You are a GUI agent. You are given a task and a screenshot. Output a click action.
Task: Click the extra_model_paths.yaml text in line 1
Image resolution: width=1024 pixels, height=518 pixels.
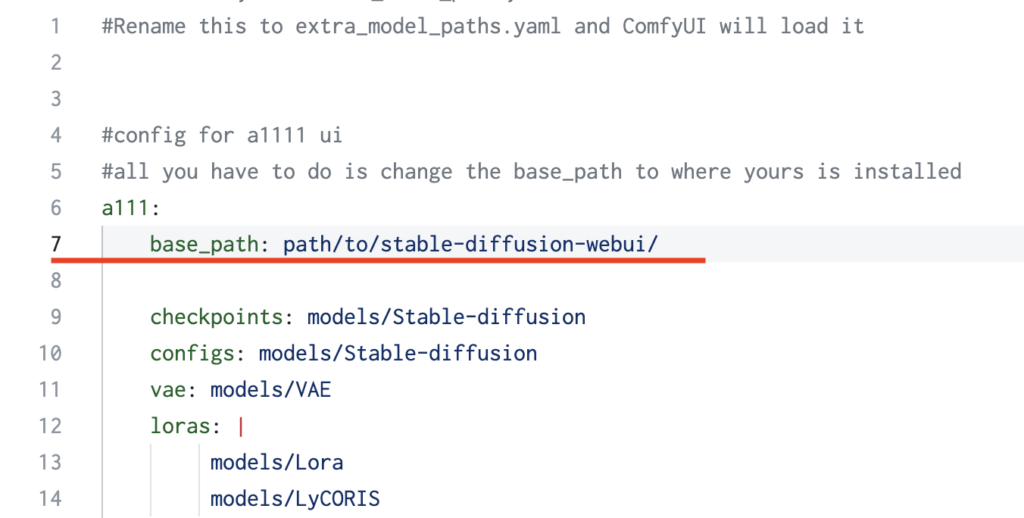pos(428,27)
